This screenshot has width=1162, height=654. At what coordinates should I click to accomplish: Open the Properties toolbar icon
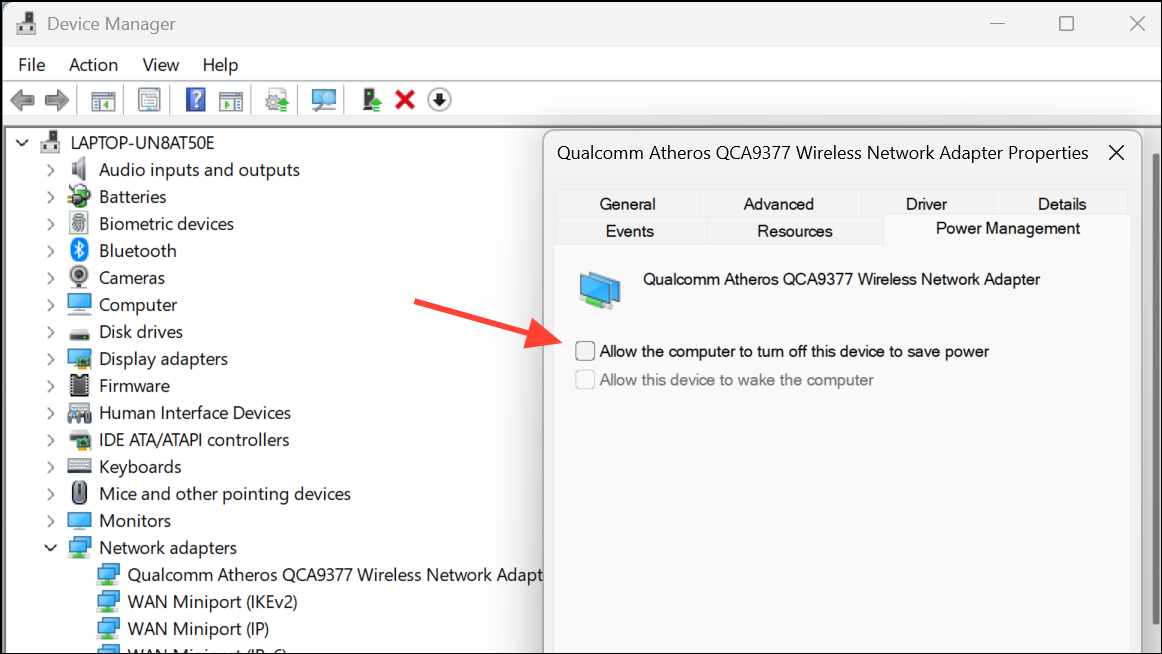149,100
